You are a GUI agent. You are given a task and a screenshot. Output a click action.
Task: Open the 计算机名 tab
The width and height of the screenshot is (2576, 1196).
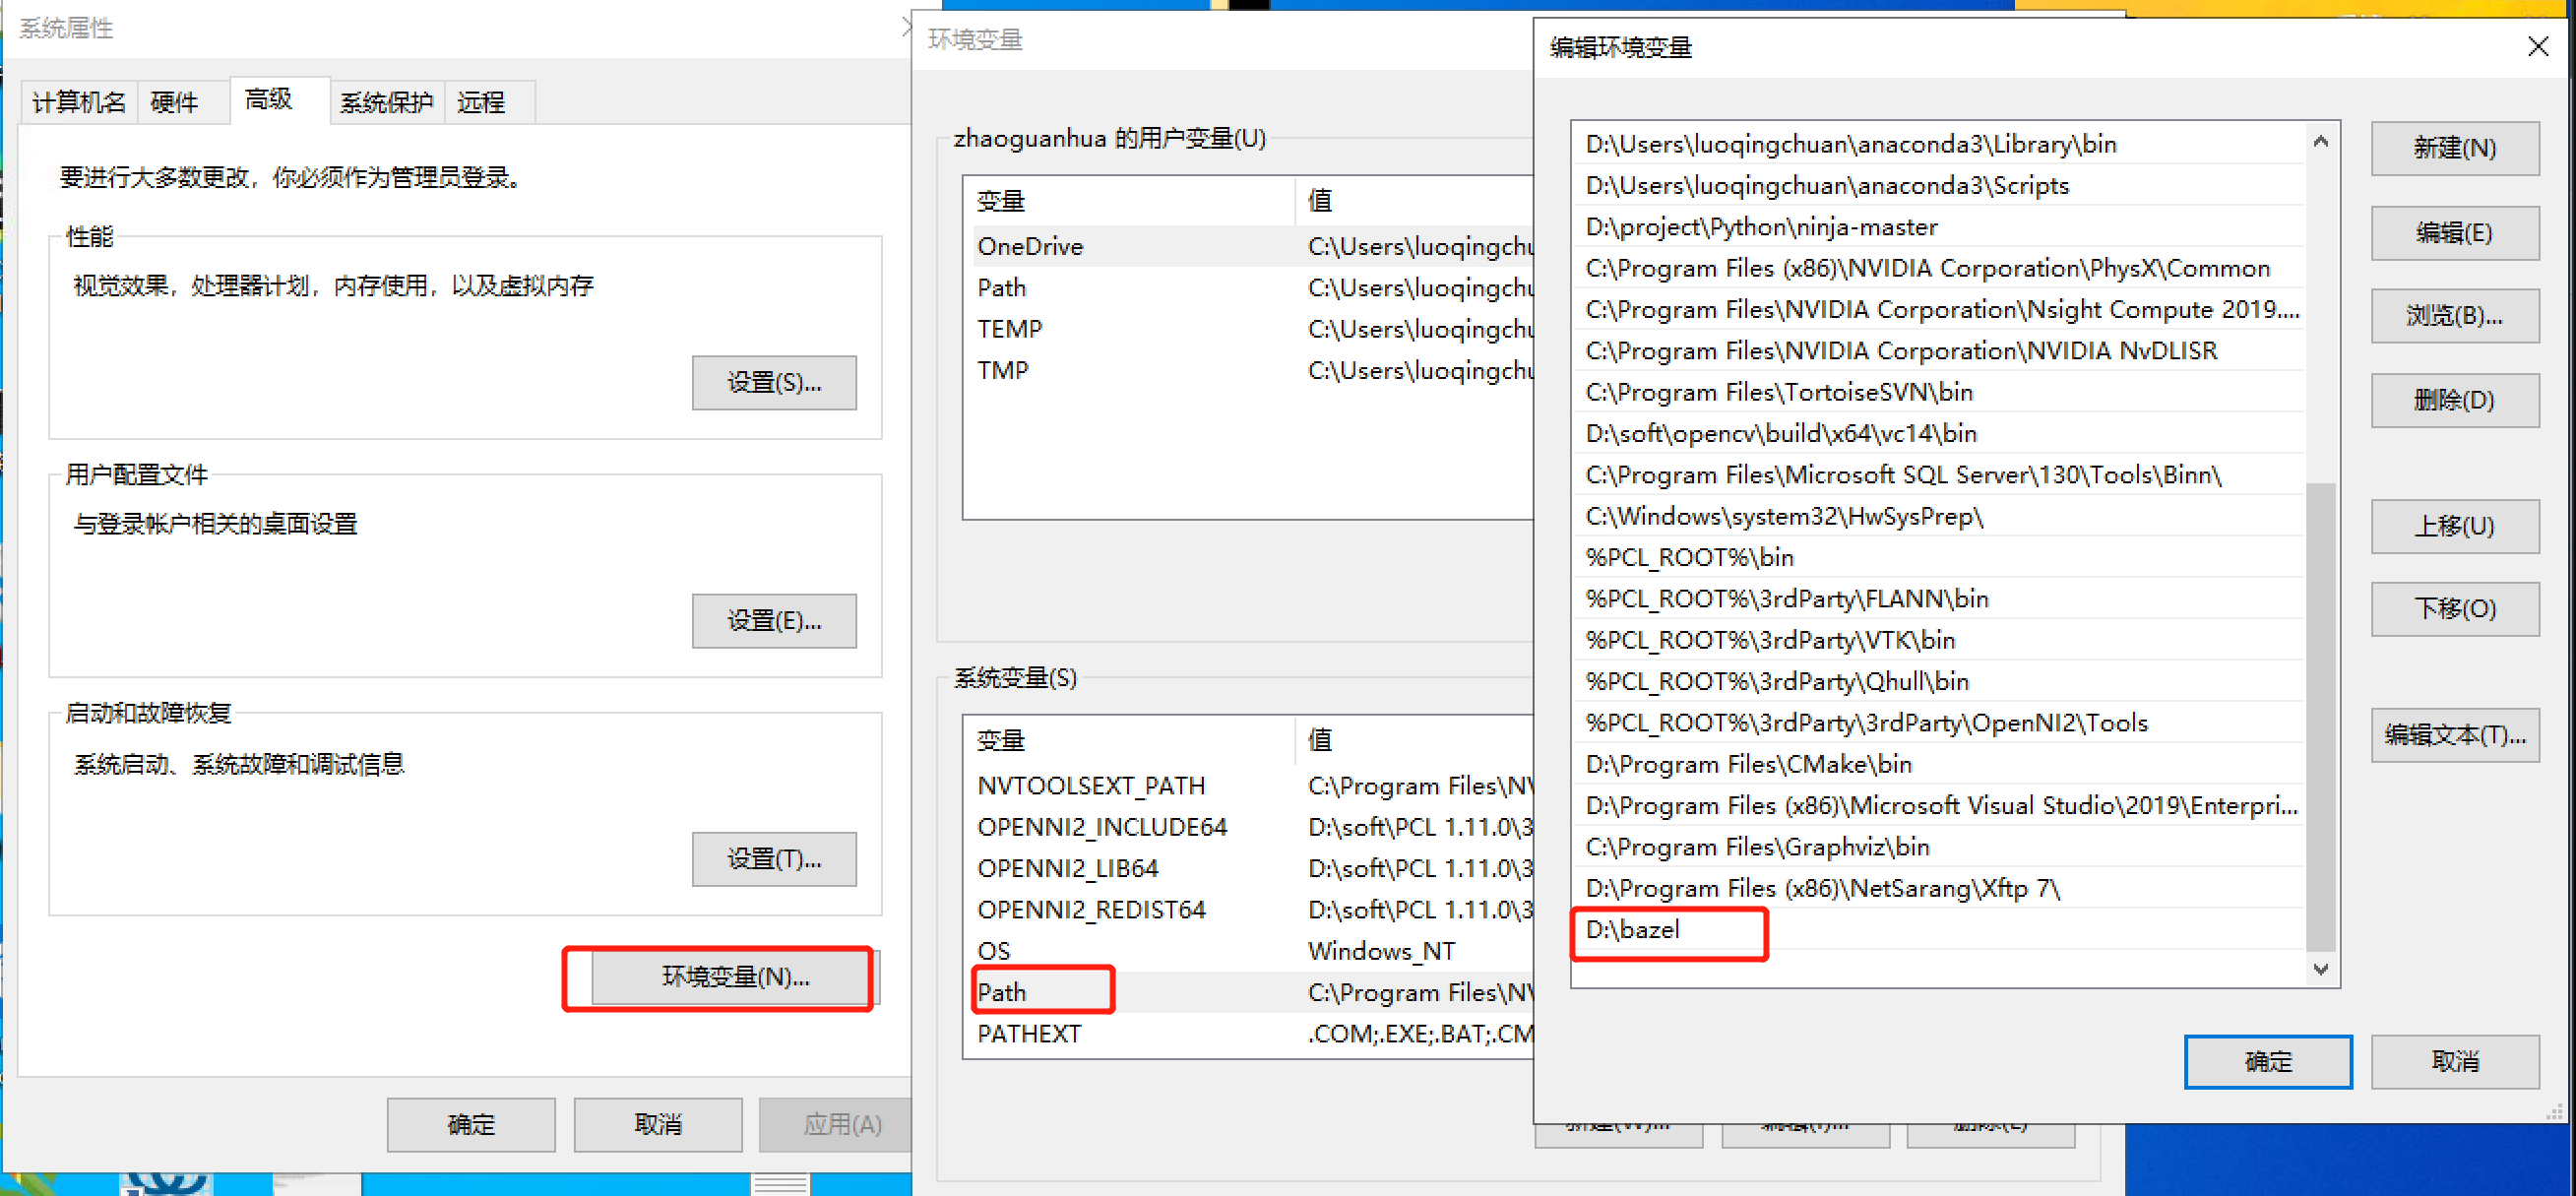pyautogui.click(x=78, y=101)
